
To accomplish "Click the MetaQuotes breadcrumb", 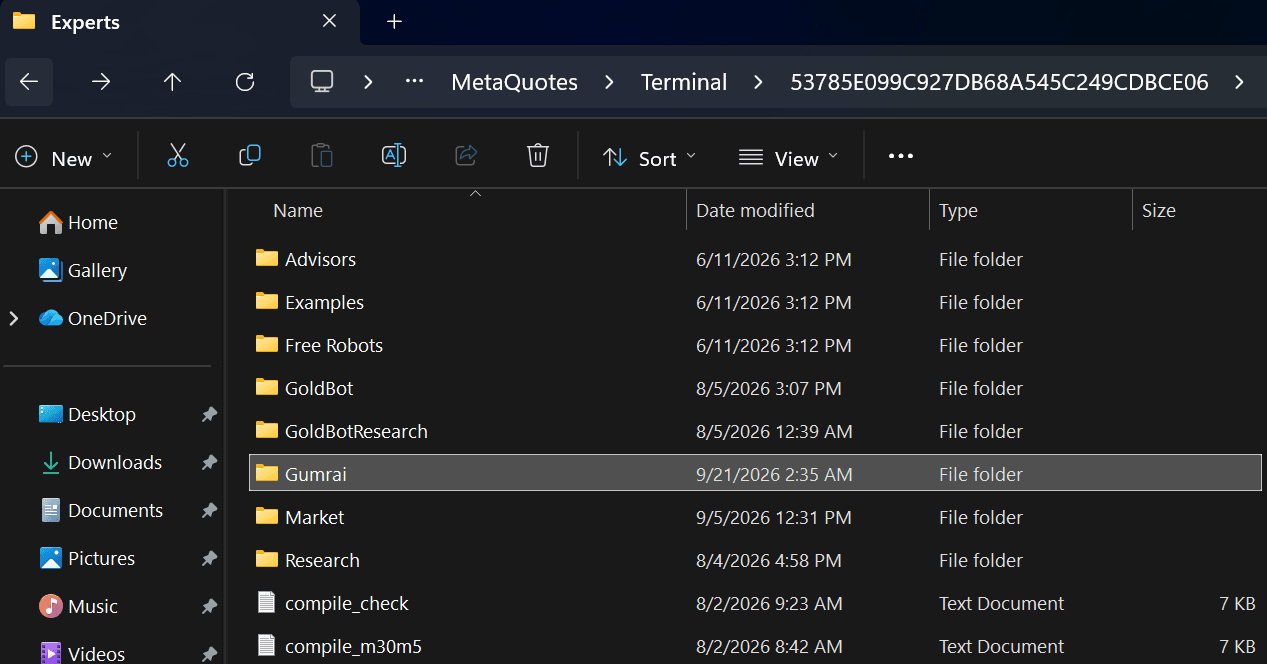I will click(515, 82).
